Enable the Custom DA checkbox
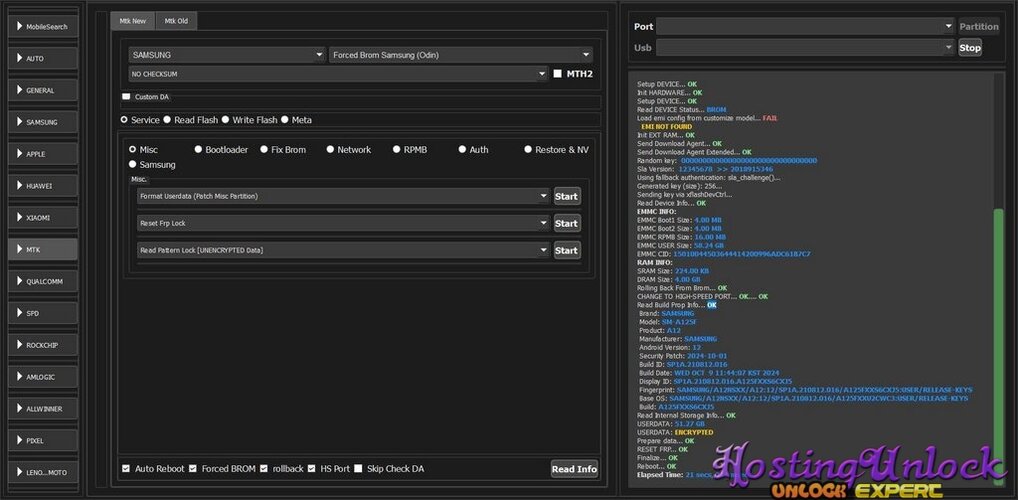The width and height of the screenshot is (1018, 500). tap(126, 97)
